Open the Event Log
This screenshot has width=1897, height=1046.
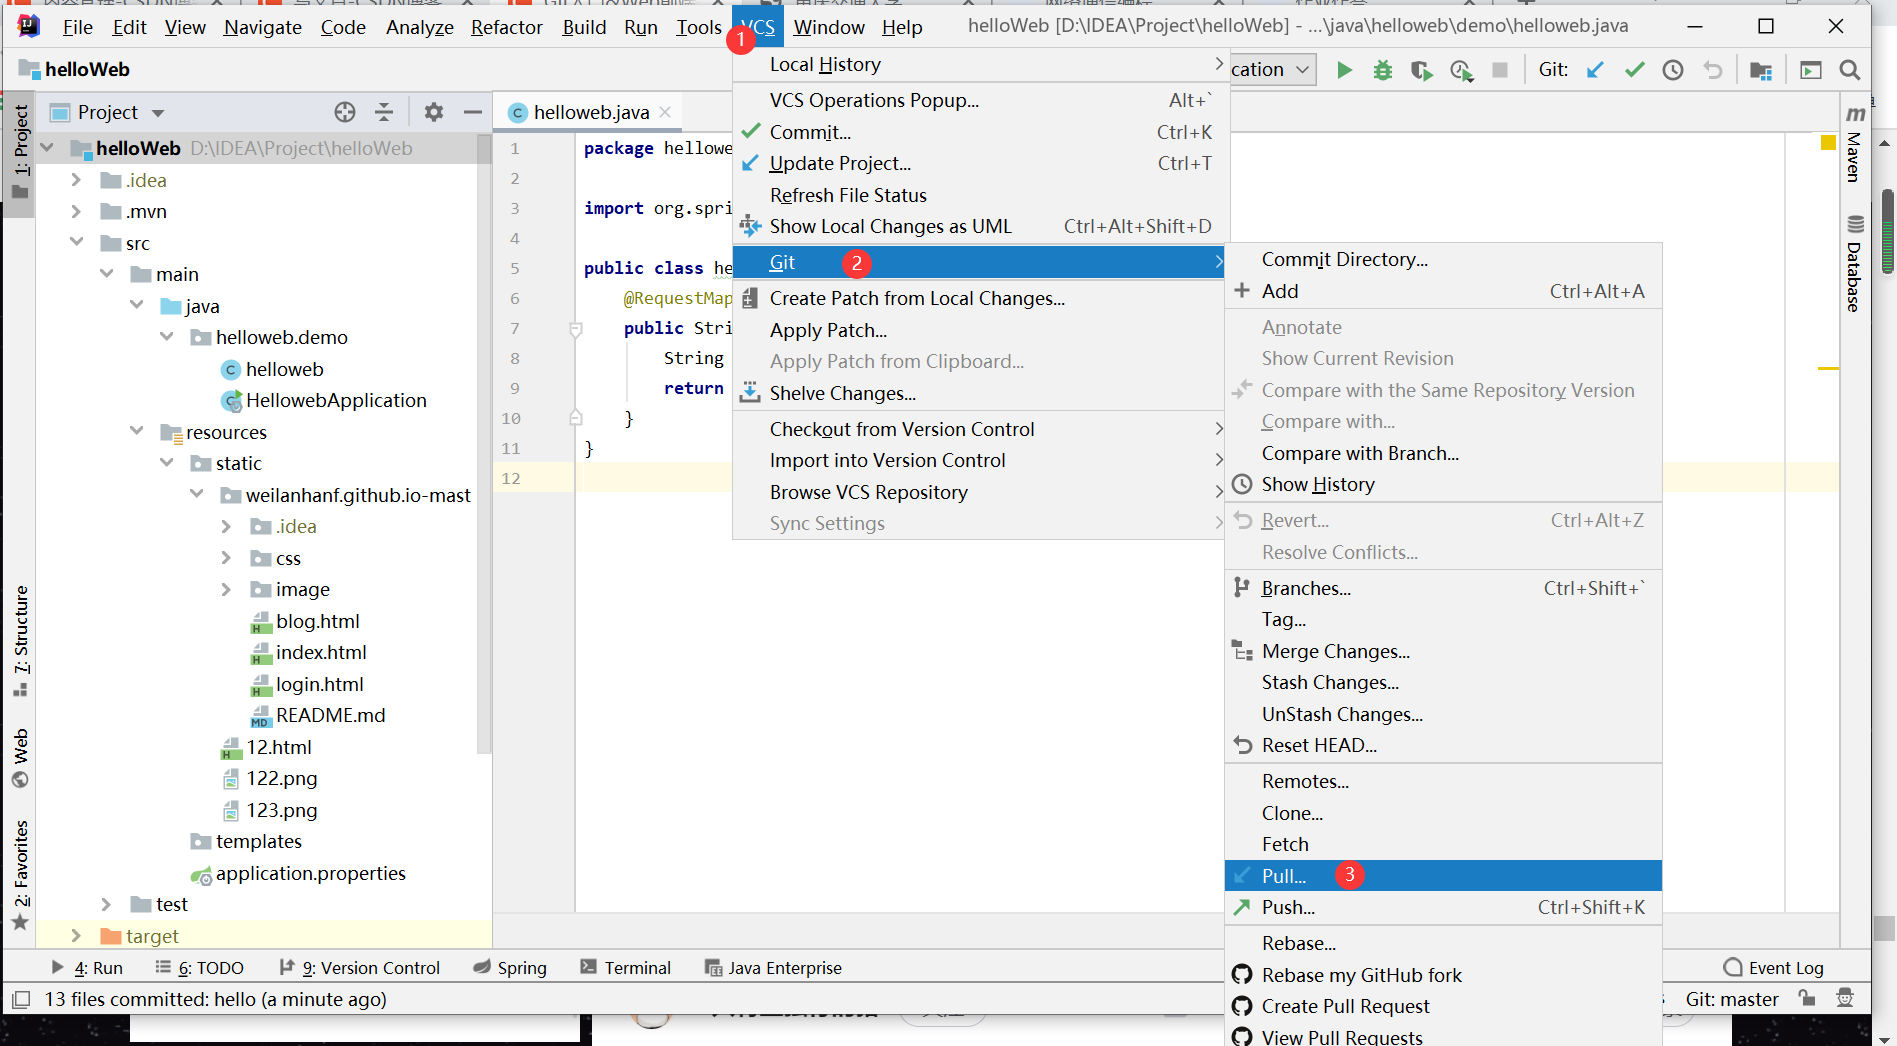pos(1774,967)
